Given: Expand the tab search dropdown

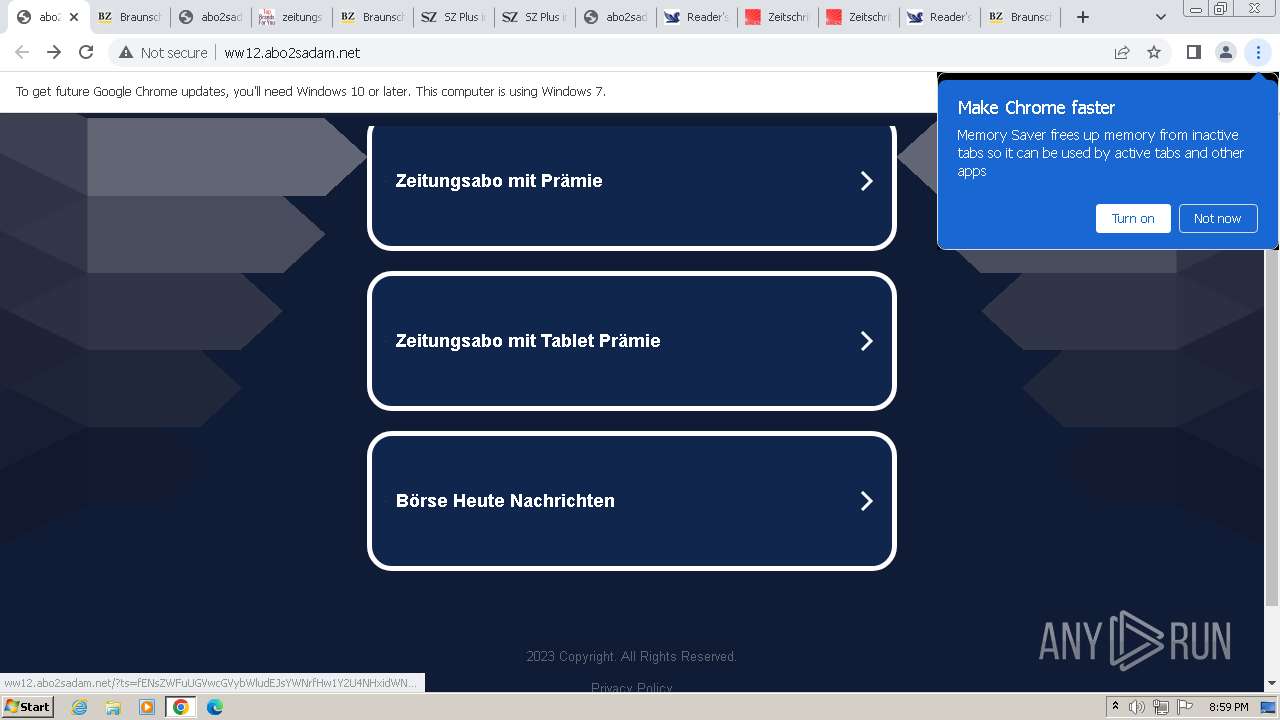Looking at the screenshot, I should point(1160,17).
